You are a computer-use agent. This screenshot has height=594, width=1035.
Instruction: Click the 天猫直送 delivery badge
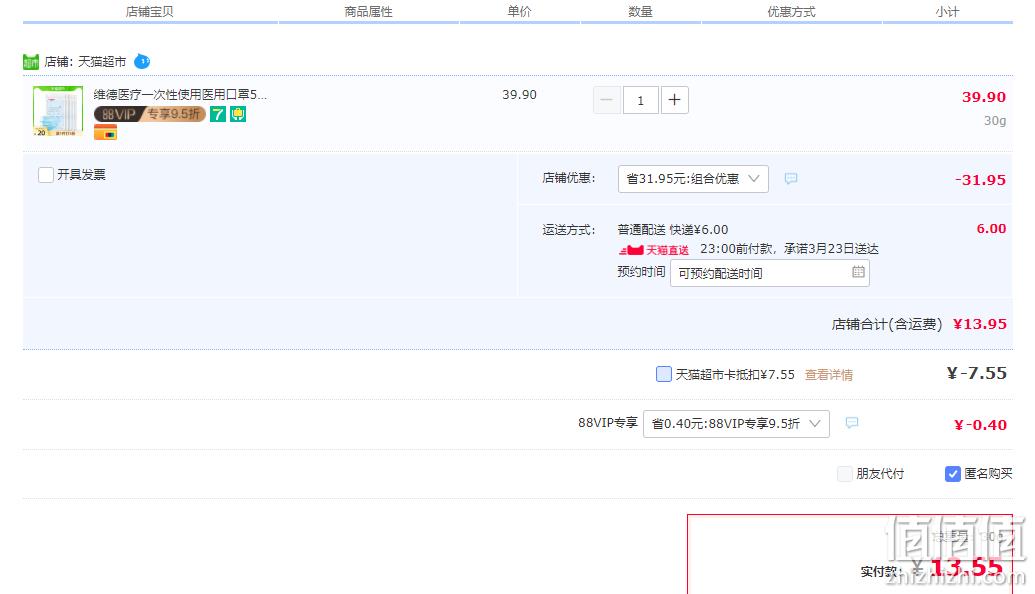coord(653,250)
